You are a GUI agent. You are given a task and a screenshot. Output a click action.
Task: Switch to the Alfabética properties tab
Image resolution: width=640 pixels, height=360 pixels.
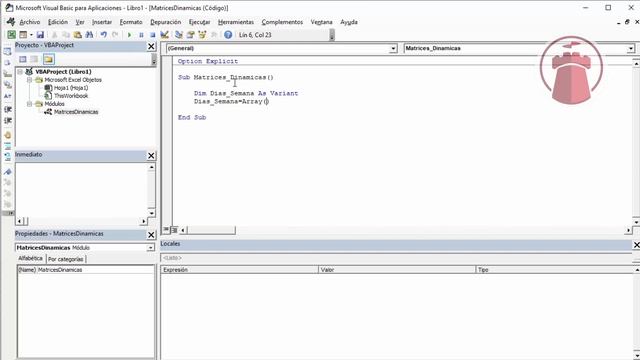(30, 258)
